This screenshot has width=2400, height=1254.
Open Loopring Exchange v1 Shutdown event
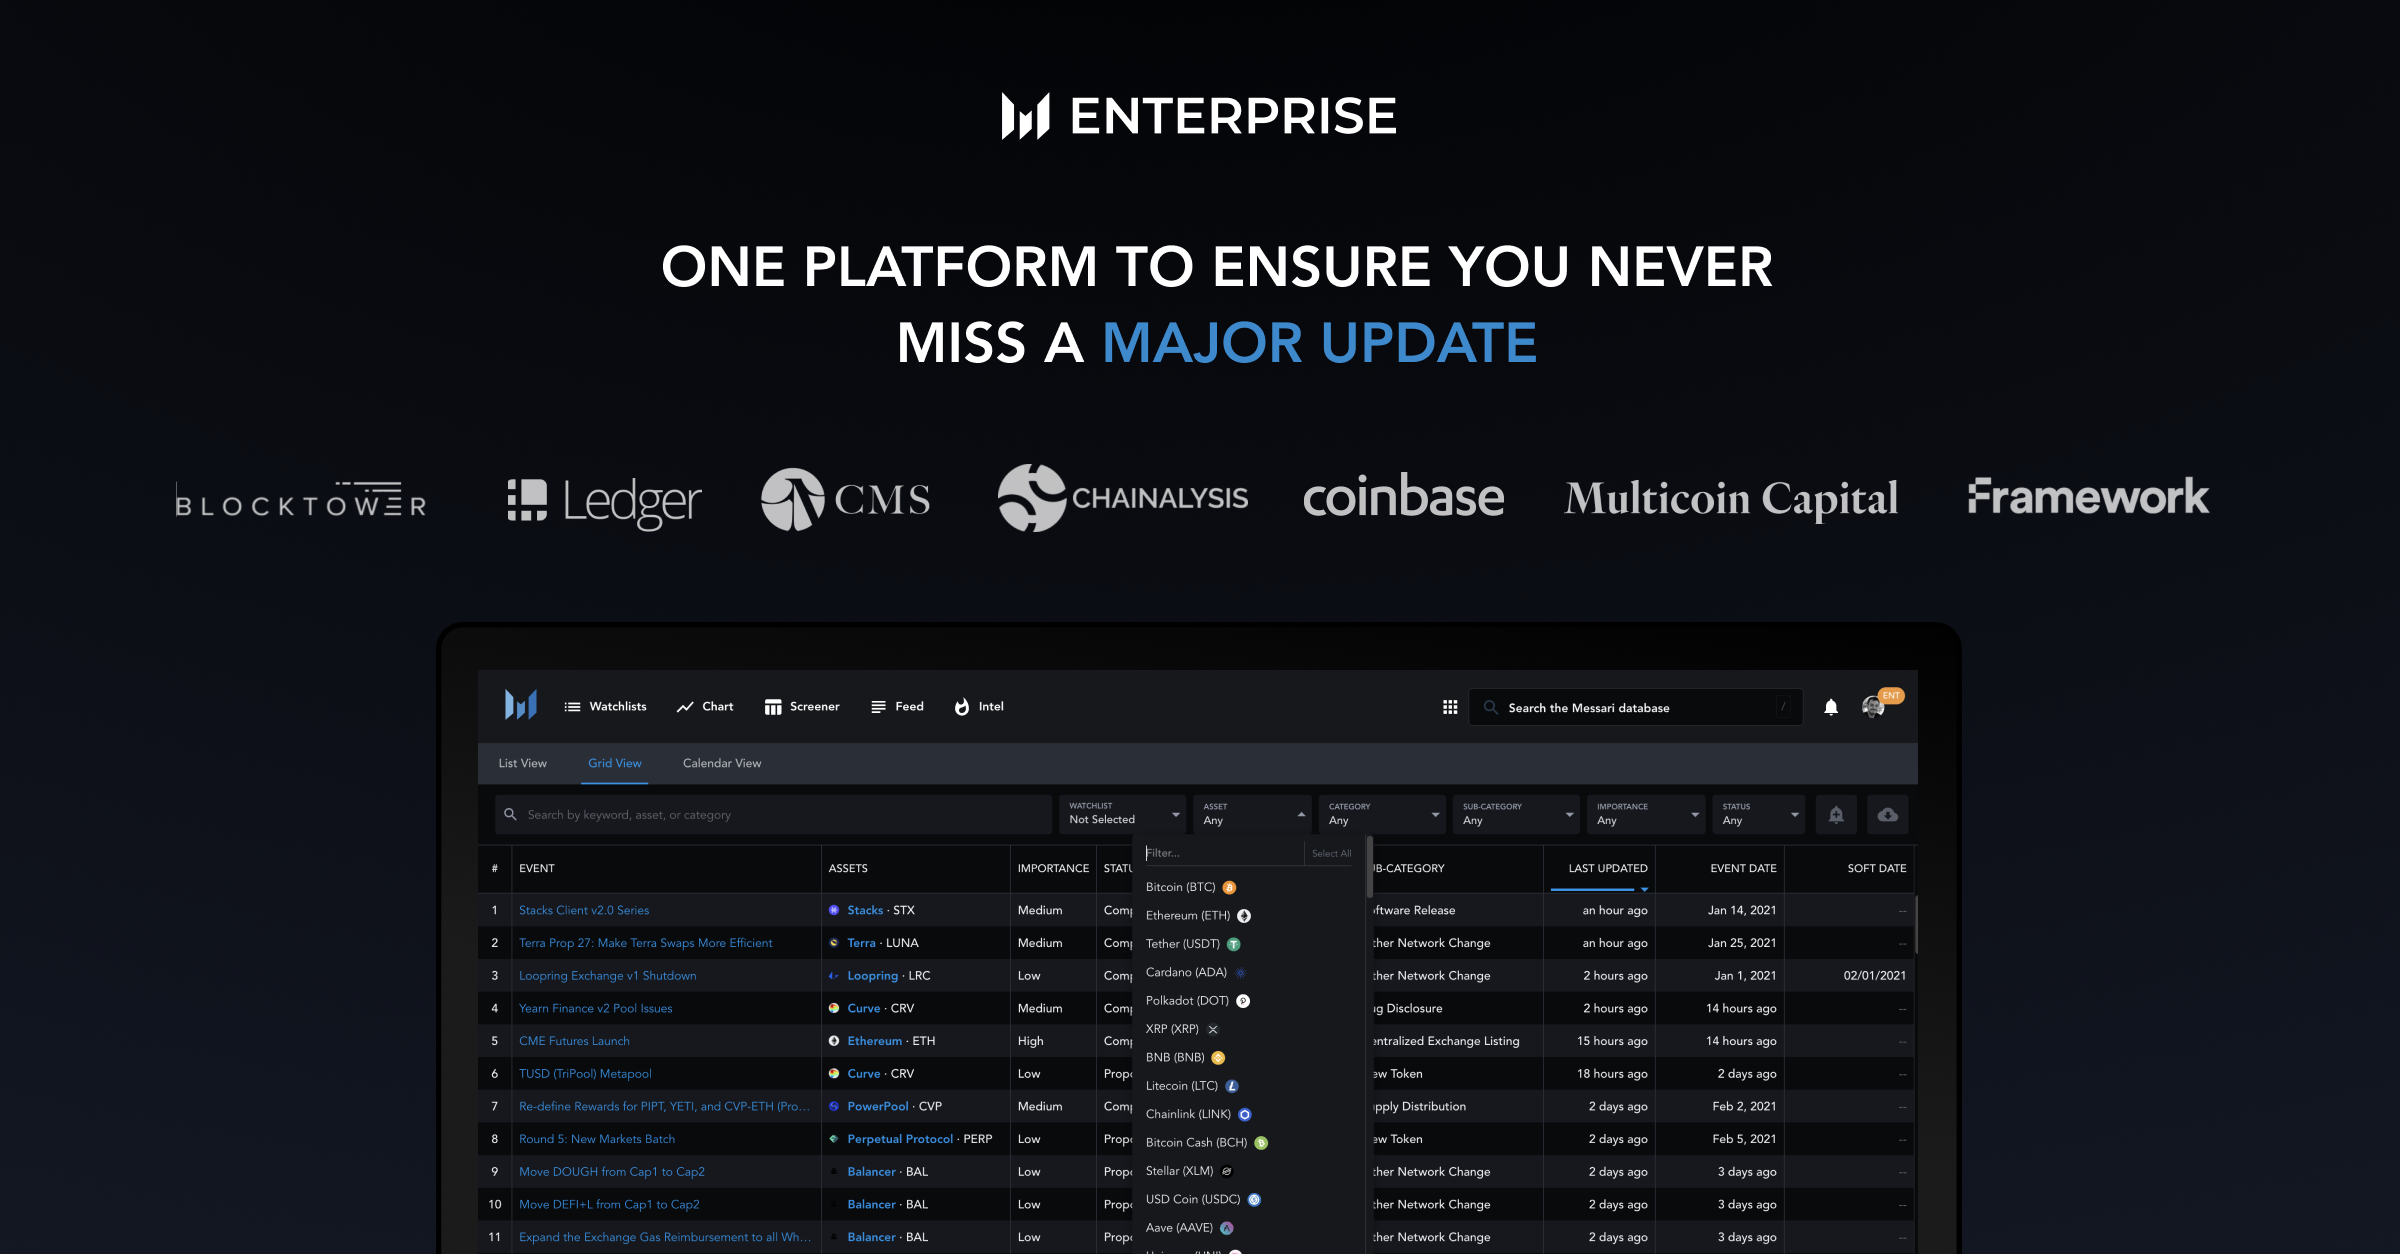pos(608,975)
